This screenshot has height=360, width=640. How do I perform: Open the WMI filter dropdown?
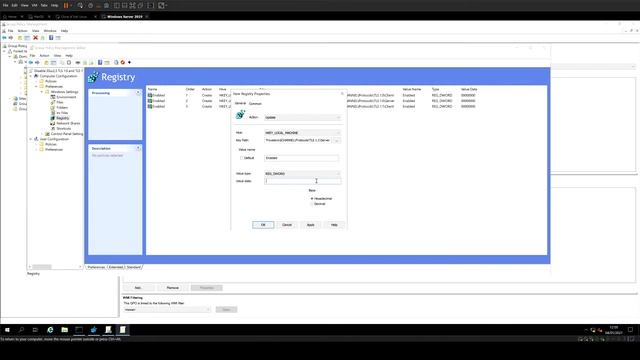pyautogui.click(x=167, y=310)
